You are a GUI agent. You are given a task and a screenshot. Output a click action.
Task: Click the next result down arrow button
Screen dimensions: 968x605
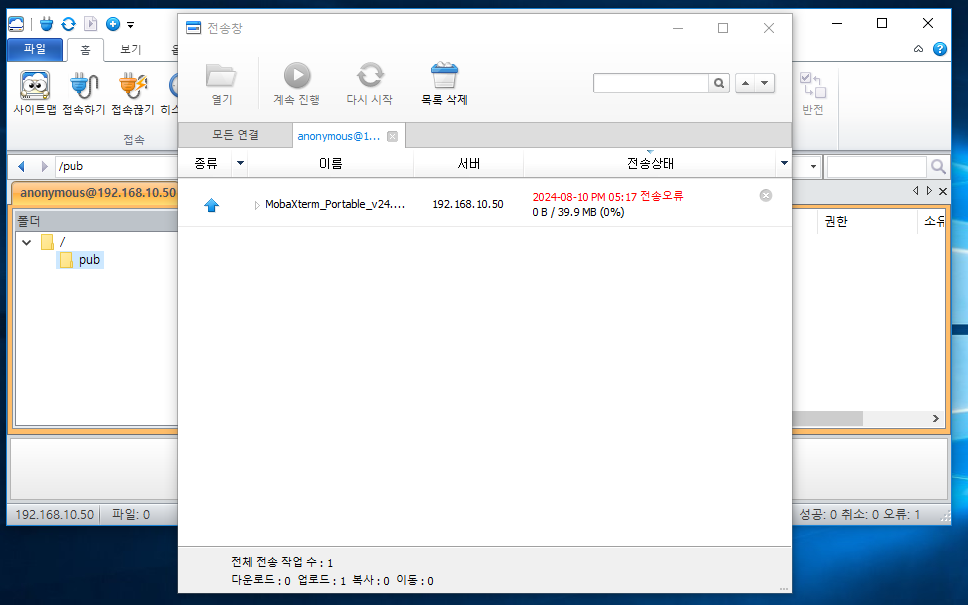[765, 83]
